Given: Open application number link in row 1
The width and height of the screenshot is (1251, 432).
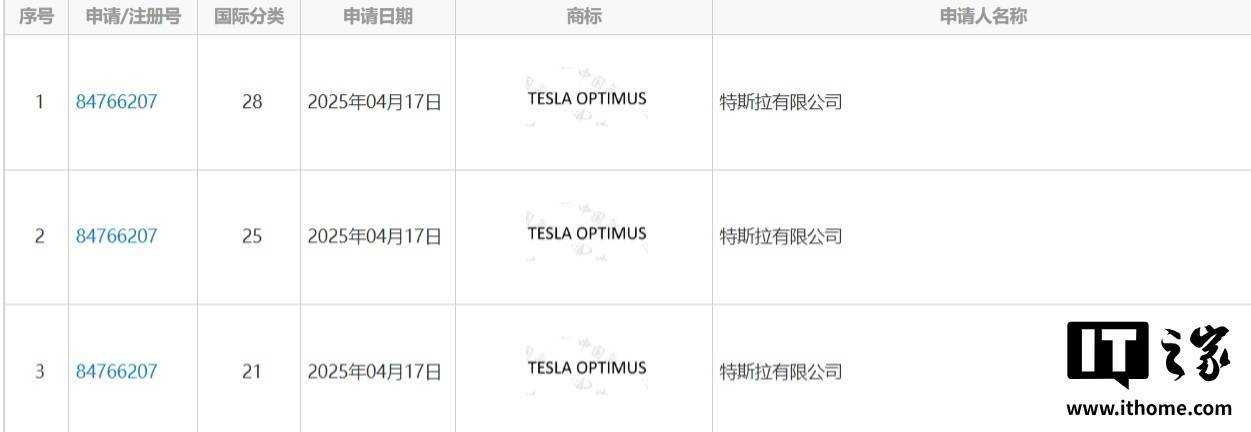Looking at the screenshot, I should [116, 101].
